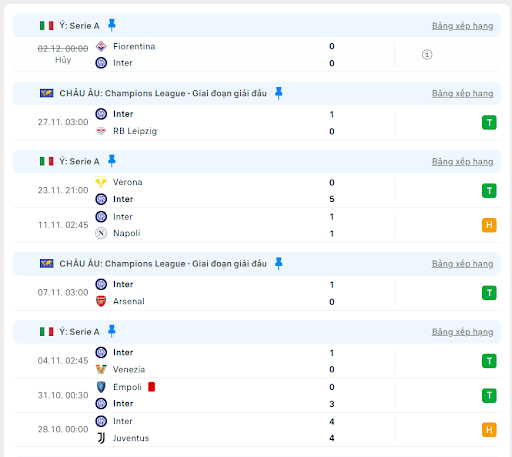This screenshot has width=512, height=457.
Task: Click orange H badge on Inter-Napoli match
Action: pos(489,225)
